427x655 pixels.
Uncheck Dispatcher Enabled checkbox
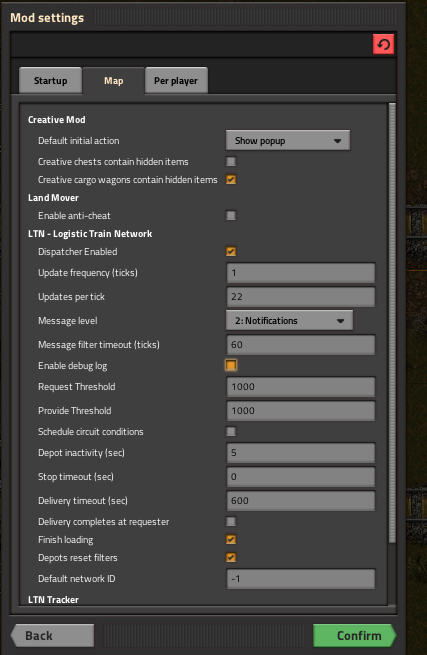pos(231,251)
